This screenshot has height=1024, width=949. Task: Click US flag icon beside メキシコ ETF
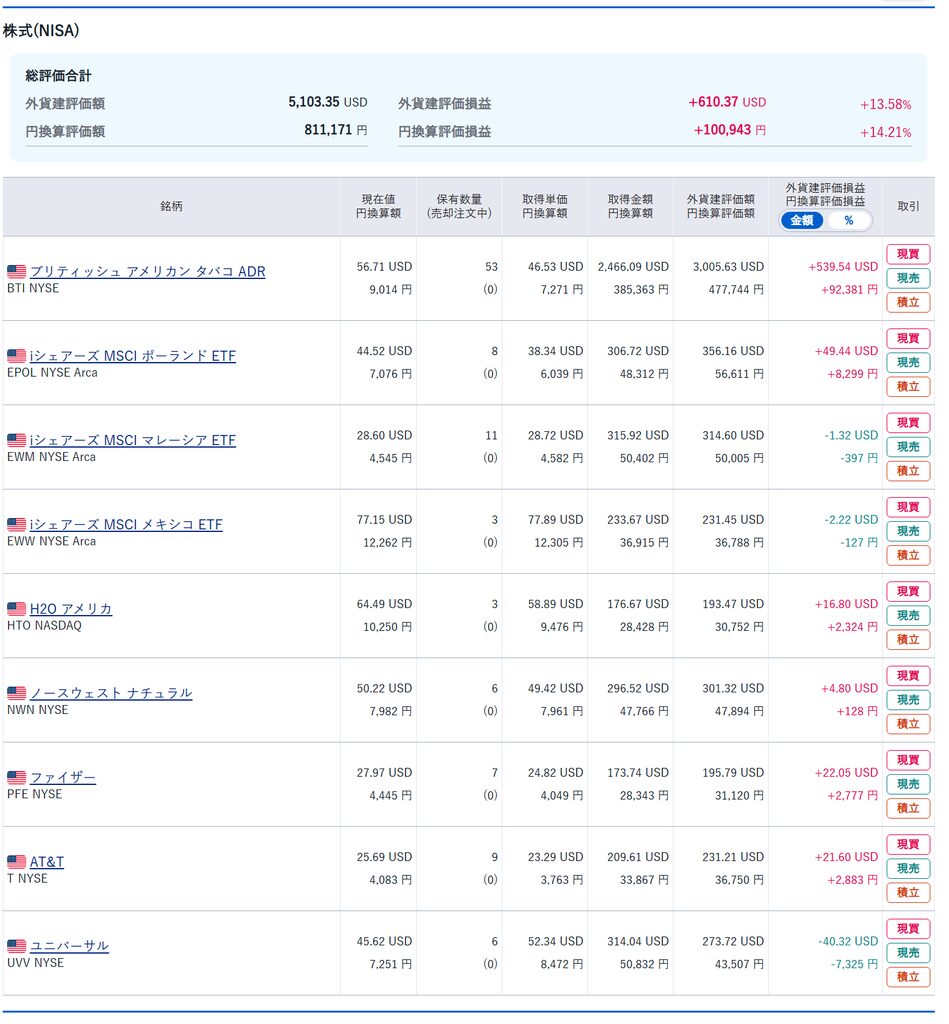[x=16, y=524]
